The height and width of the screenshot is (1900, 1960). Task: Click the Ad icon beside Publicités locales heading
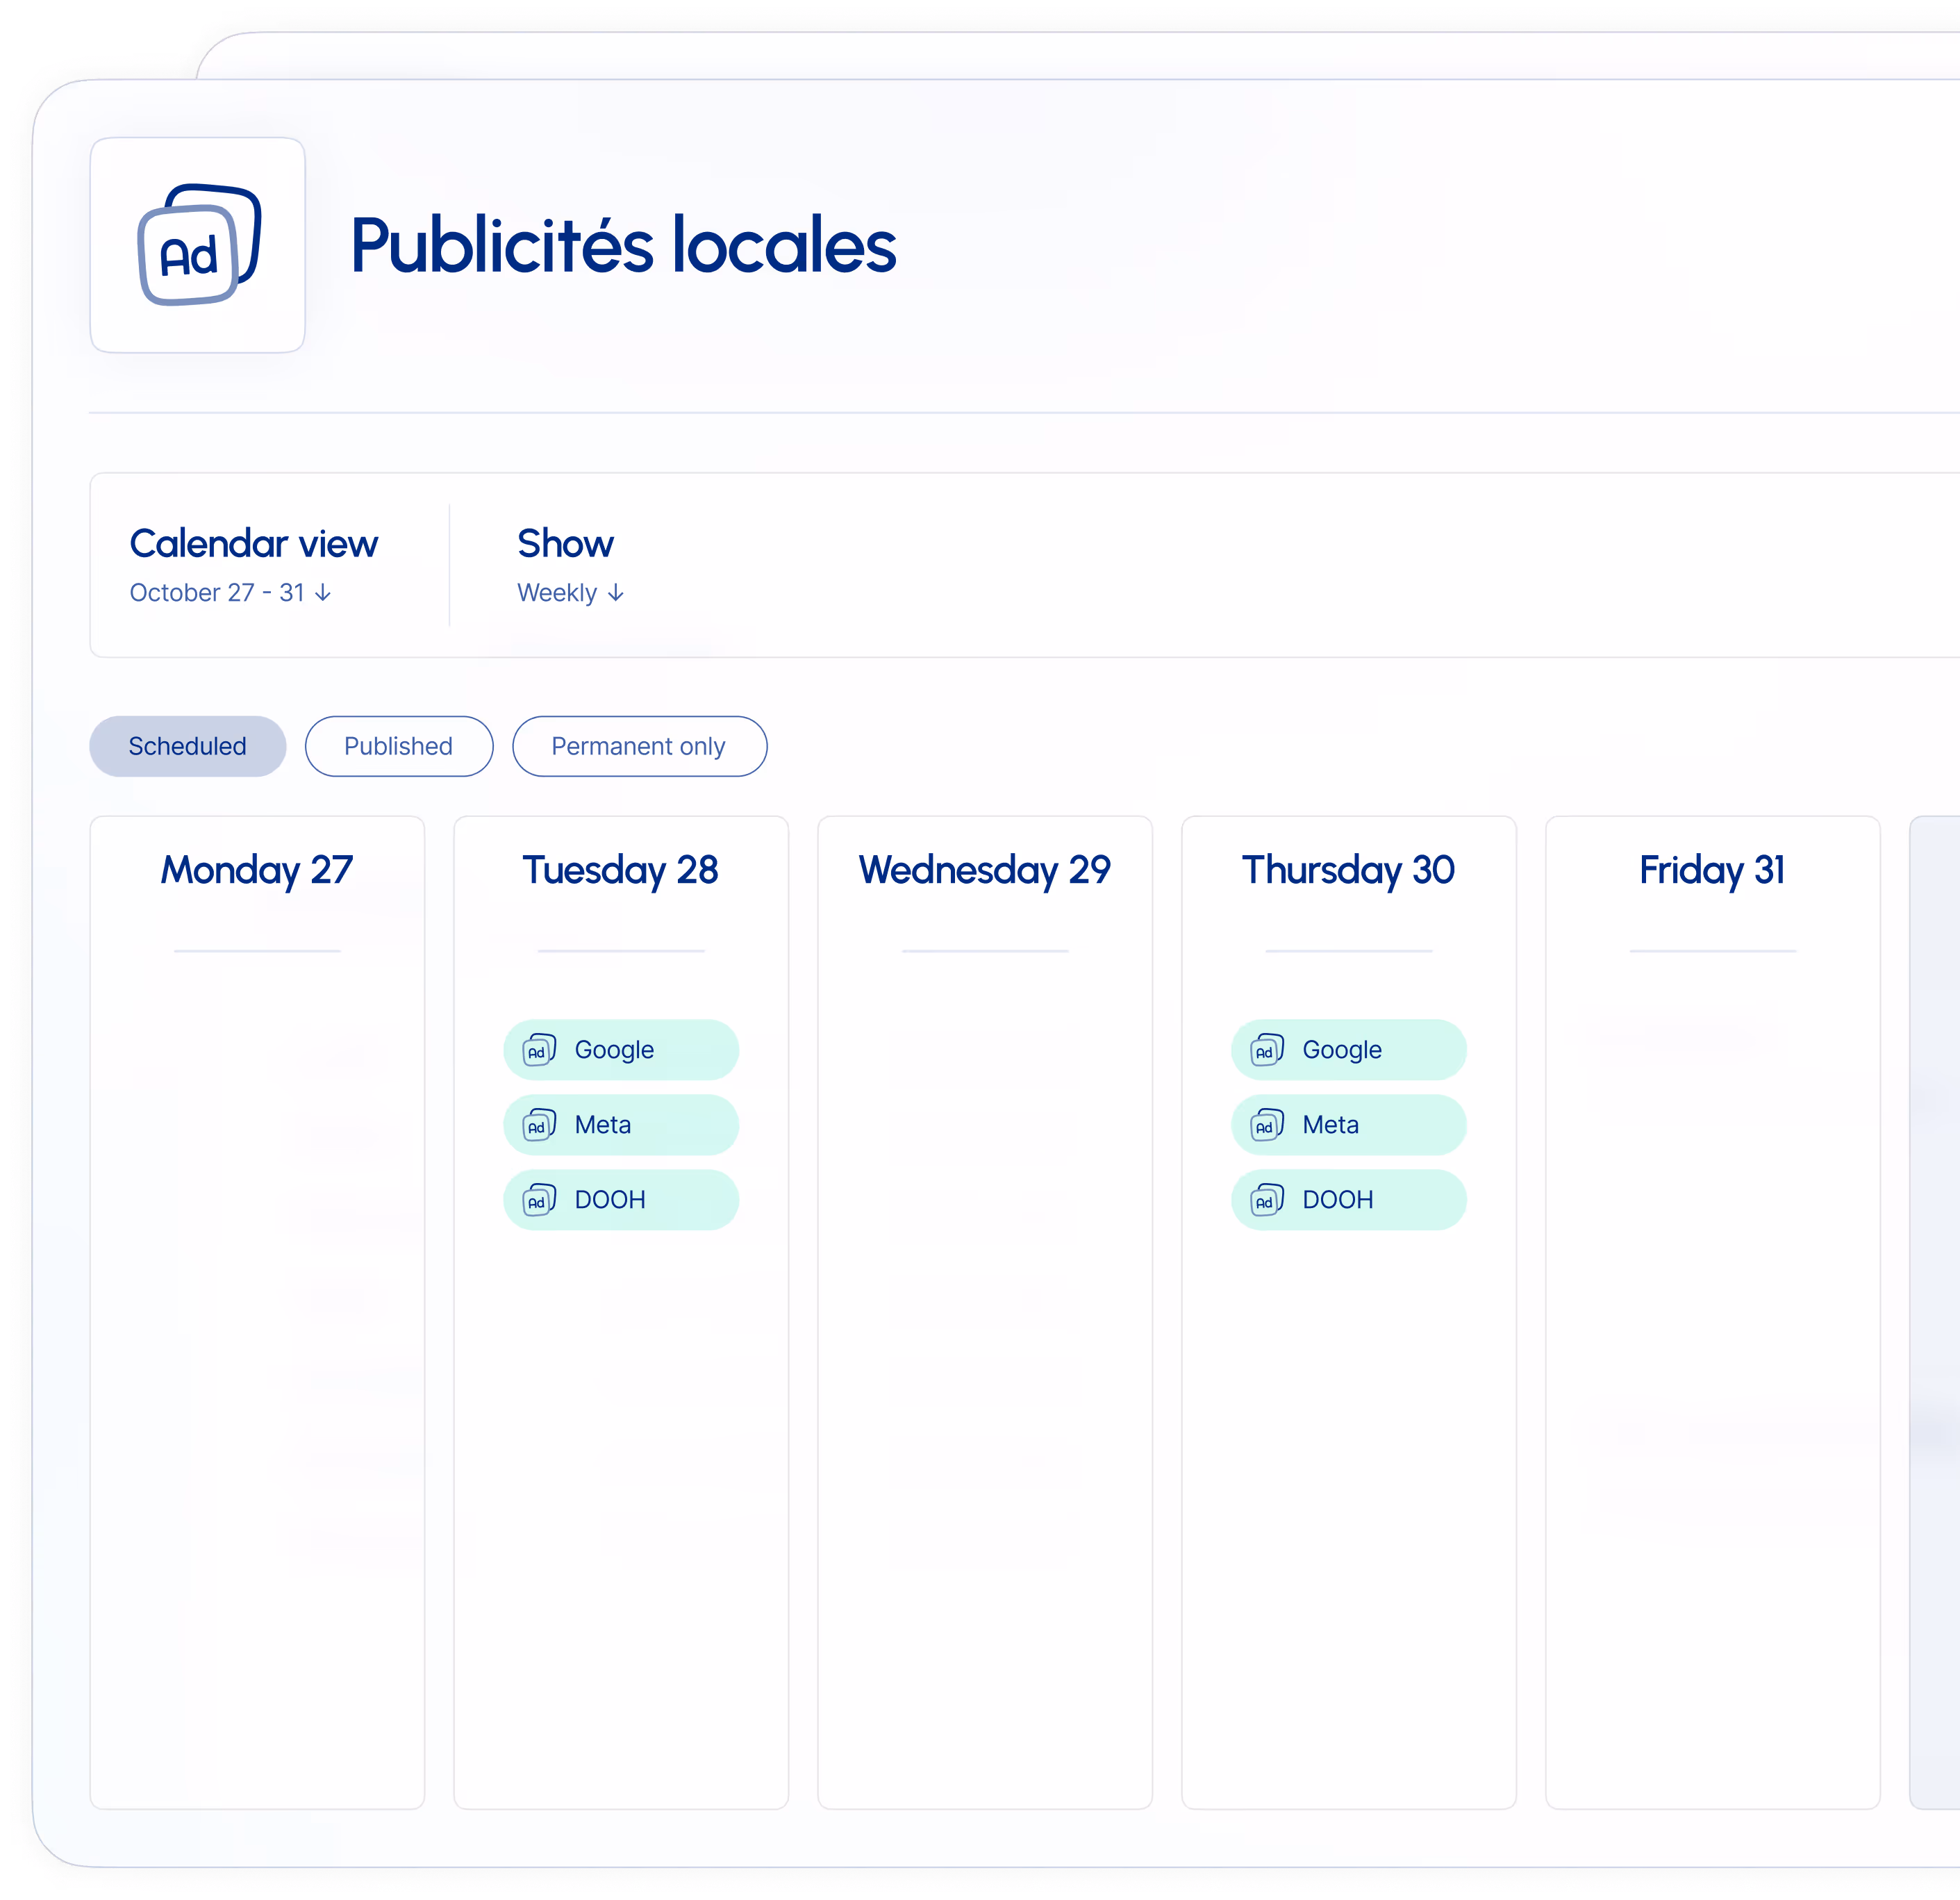[197, 246]
